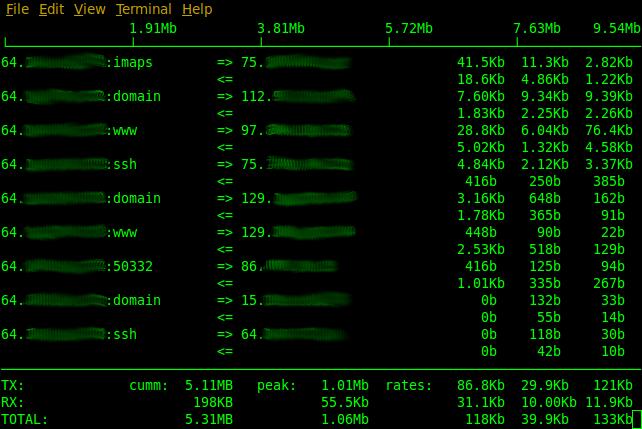The width and height of the screenshot is (642, 429).
Task: Click the 1.91Mb scale marker
Action: (x=154, y=28)
